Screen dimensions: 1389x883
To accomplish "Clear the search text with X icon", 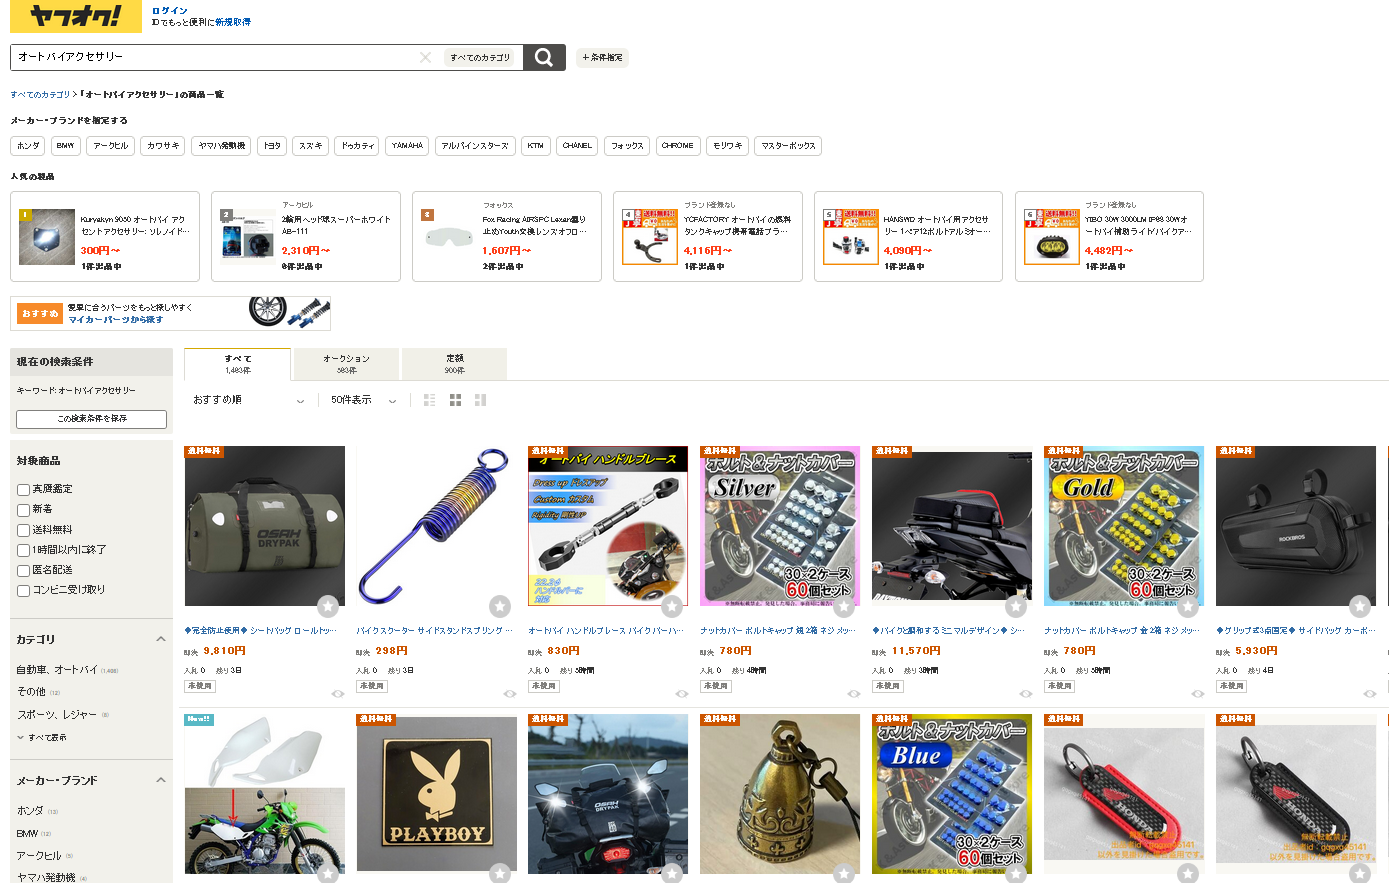I will click(426, 57).
